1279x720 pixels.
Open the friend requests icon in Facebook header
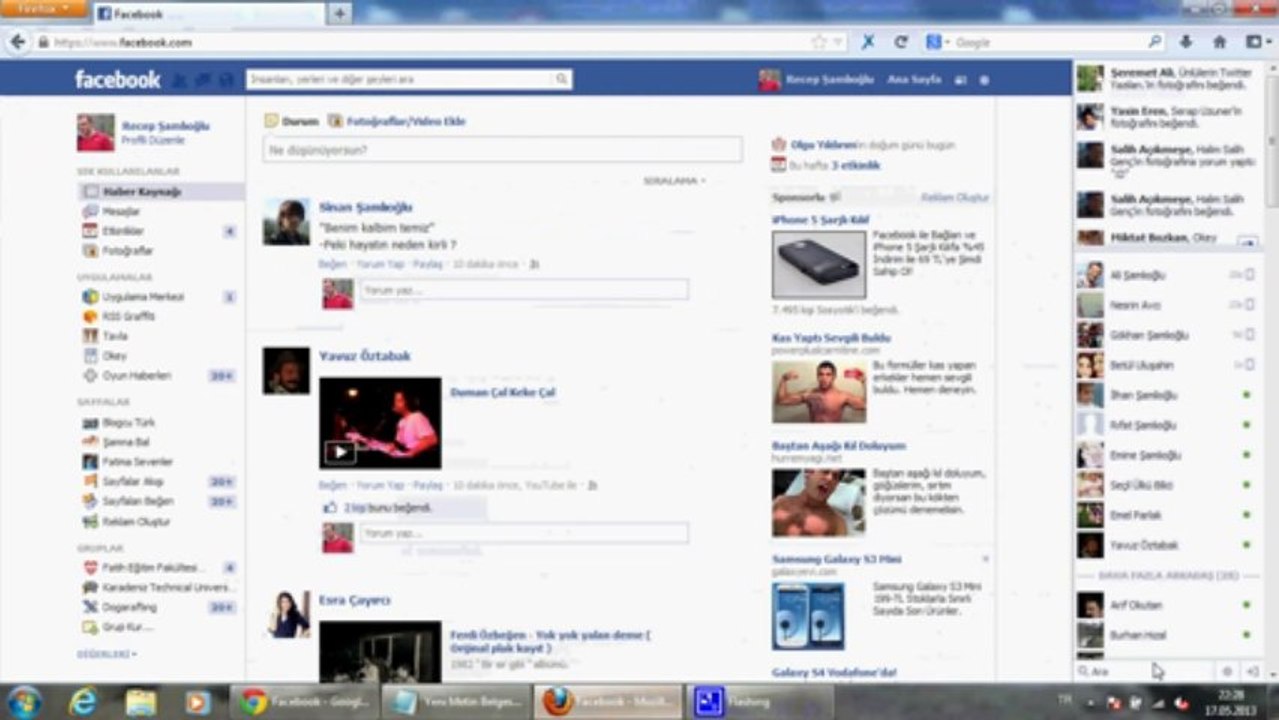tap(180, 80)
